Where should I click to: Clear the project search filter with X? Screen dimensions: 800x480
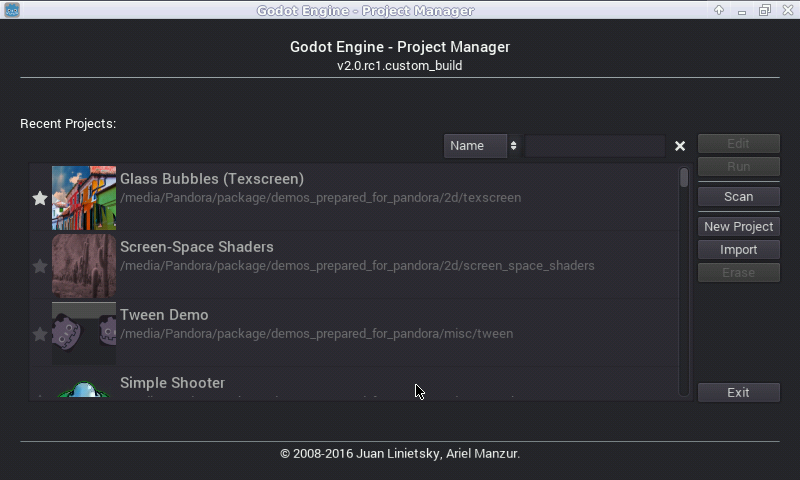pos(680,146)
